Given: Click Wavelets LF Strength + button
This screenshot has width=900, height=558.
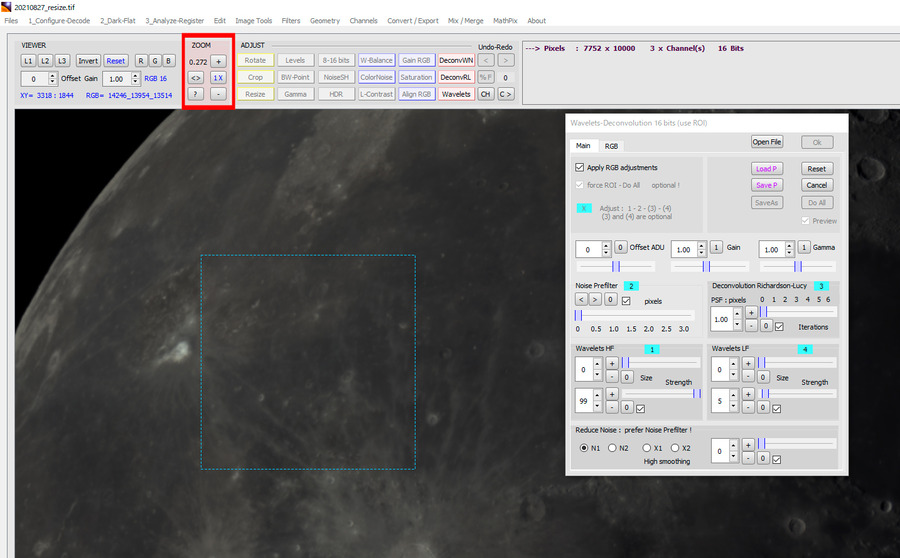Looking at the screenshot, I should click(x=748, y=394).
